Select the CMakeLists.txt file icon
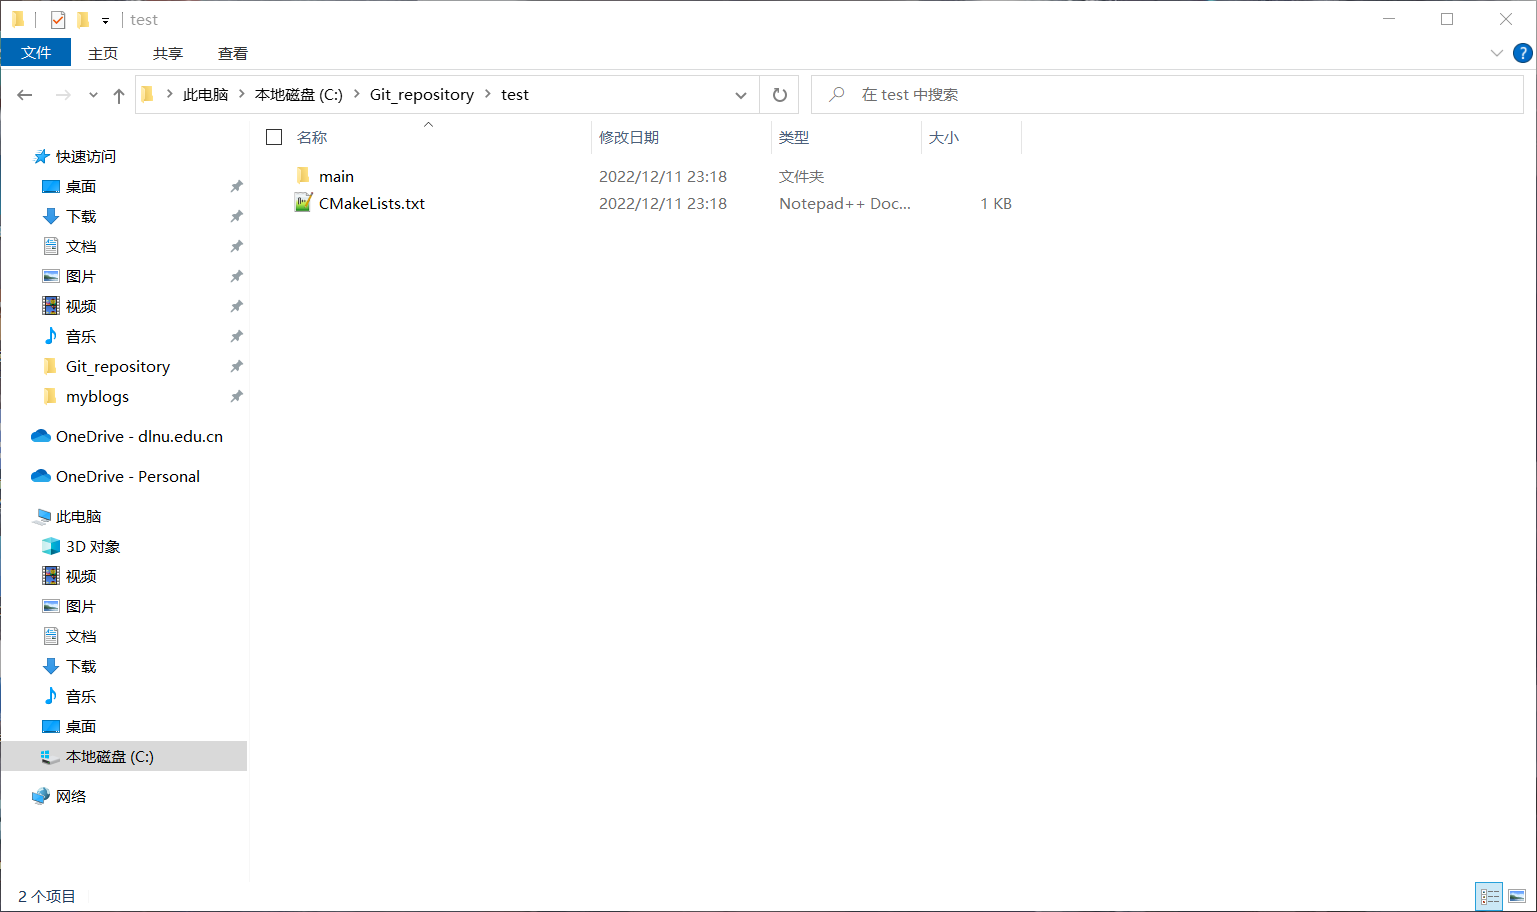1537x912 pixels. 303,203
